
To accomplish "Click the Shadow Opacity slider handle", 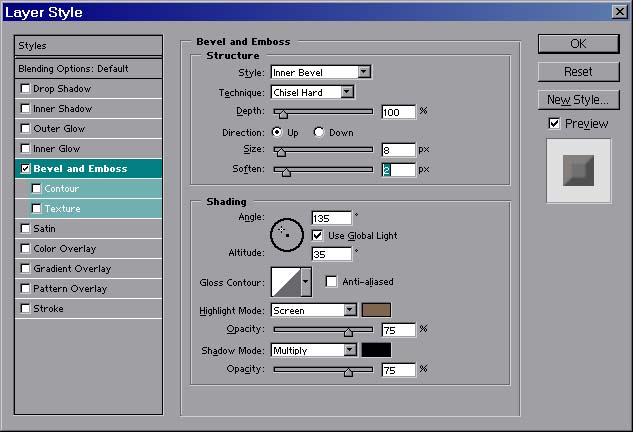I will tap(348, 372).
